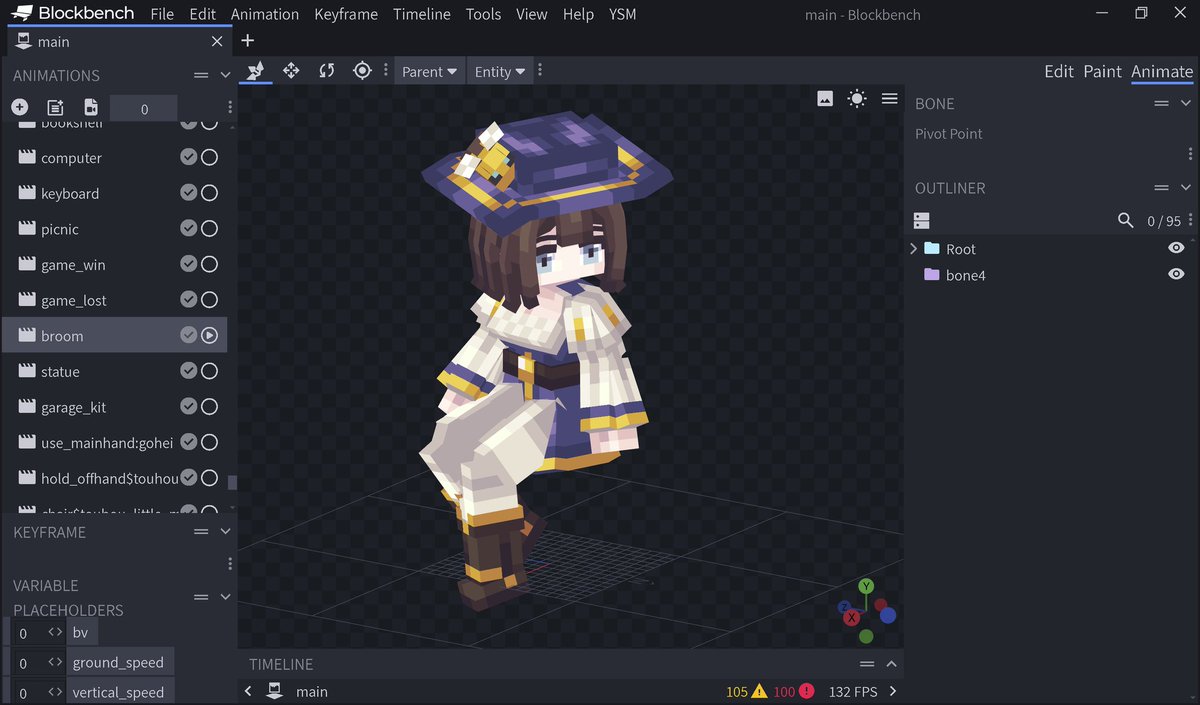Hide the bone4 group with eye icon
1200x705 pixels.
1176,274
